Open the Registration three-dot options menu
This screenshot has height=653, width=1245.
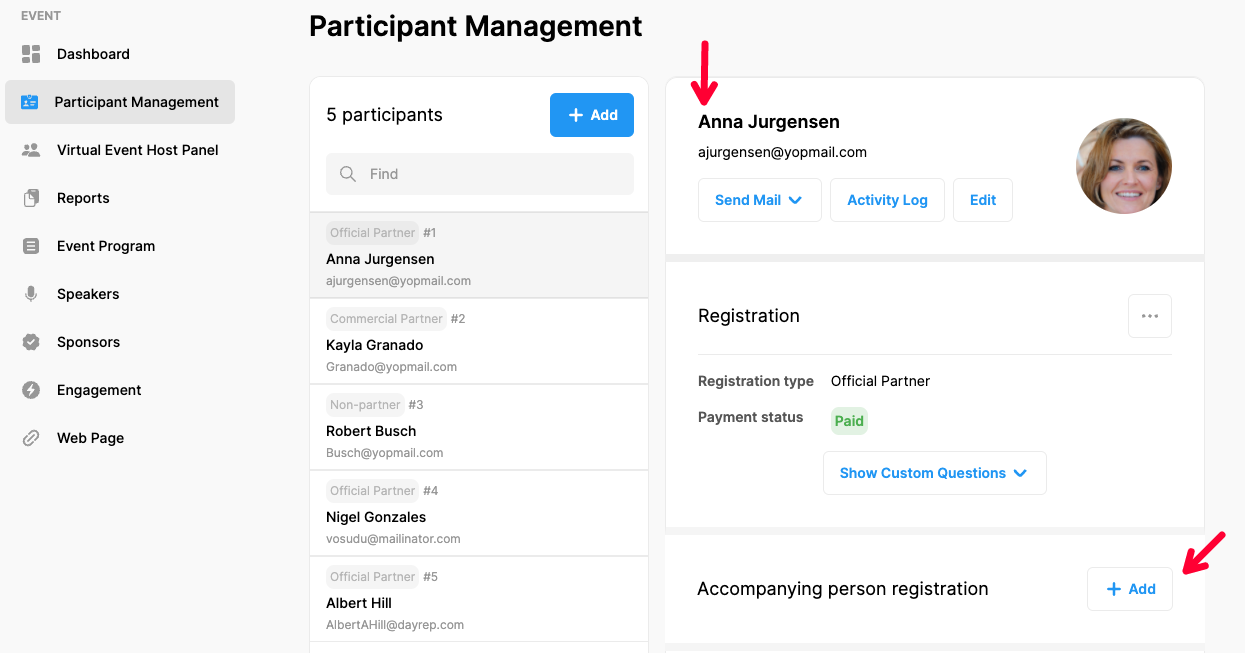[x=1149, y=315]
